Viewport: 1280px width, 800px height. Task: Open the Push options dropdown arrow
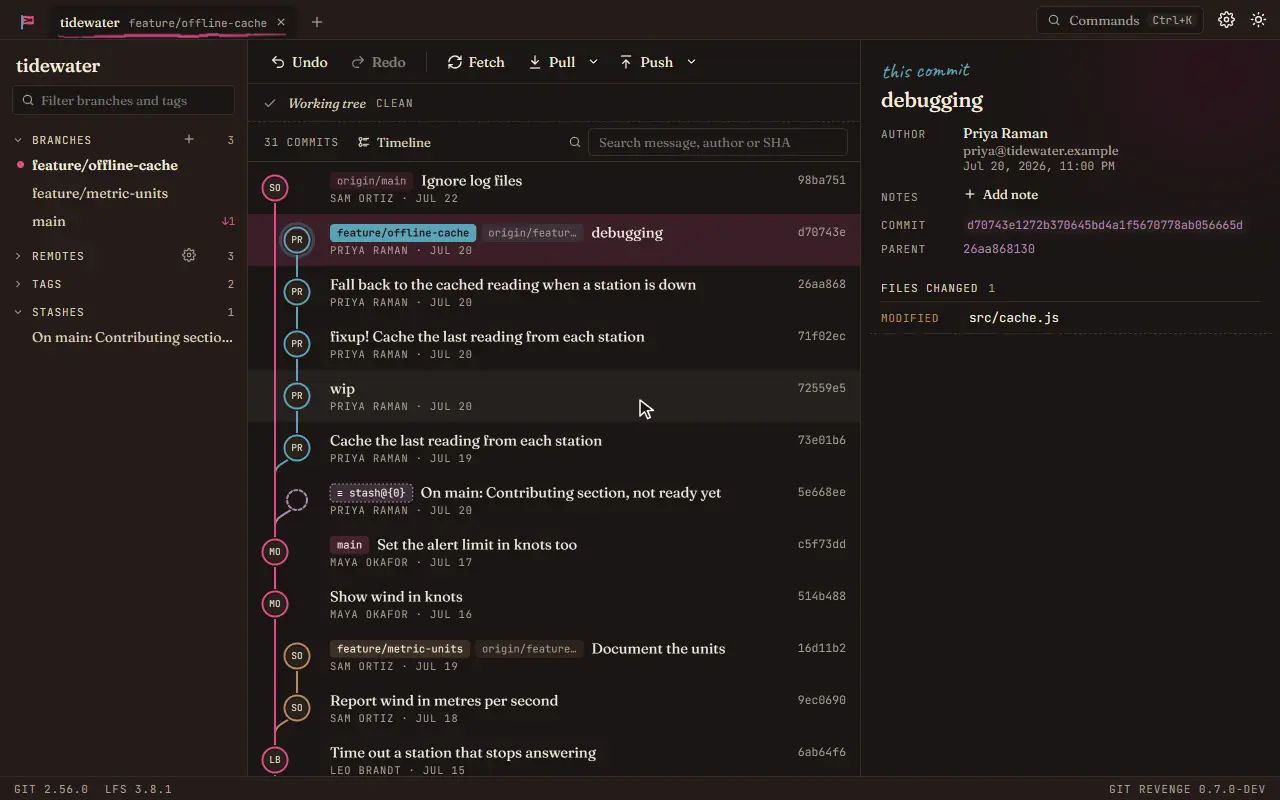point(691,62)
